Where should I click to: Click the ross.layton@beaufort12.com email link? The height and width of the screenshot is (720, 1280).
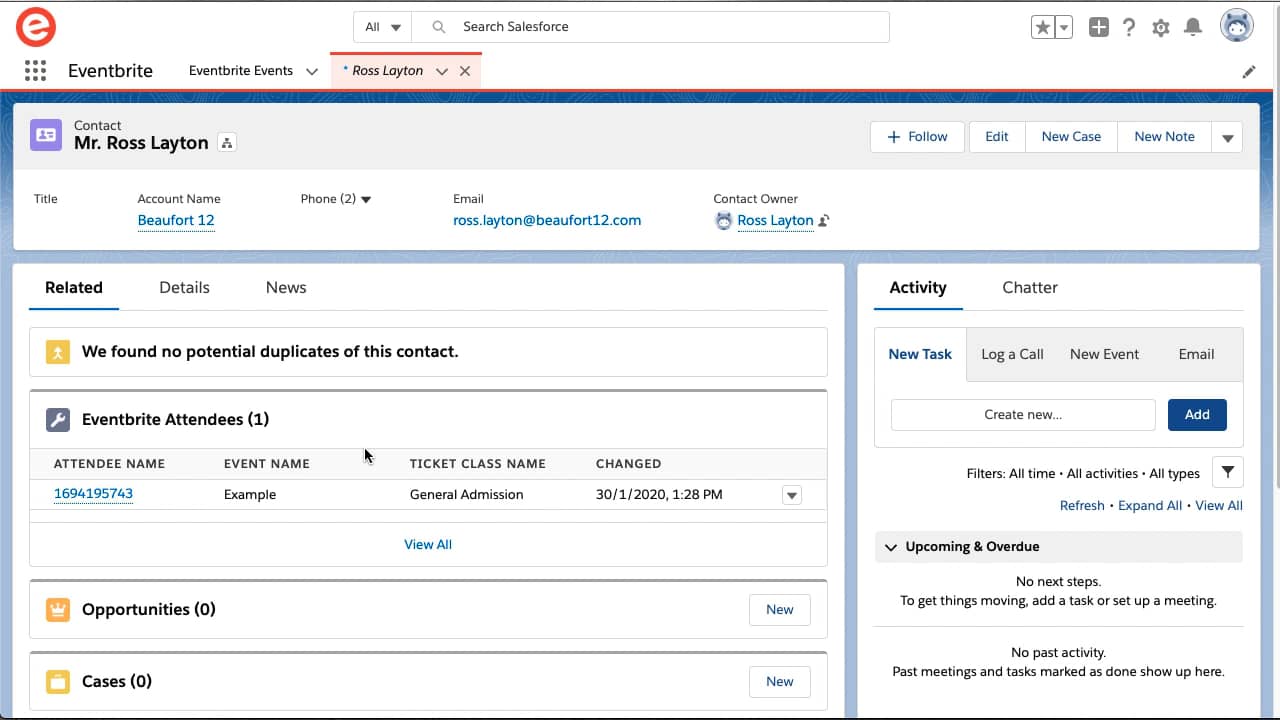coord(547,221)
